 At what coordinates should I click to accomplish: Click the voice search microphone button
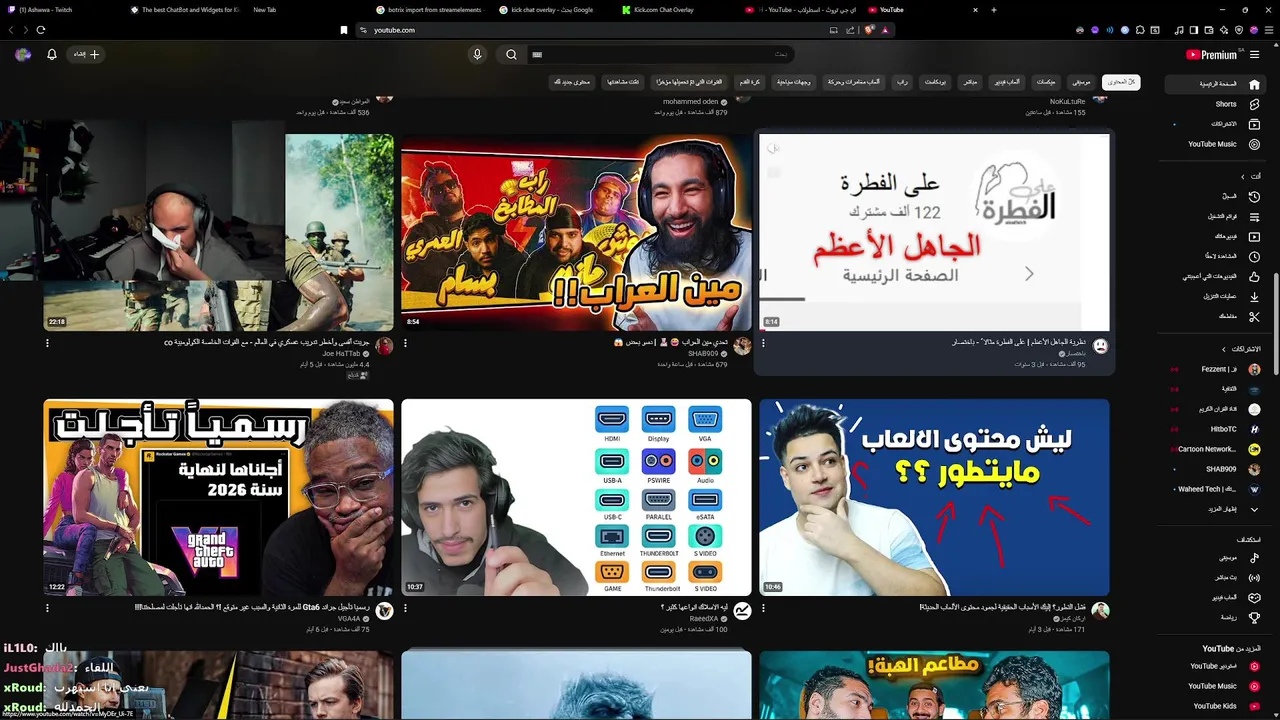click(477, 55)
